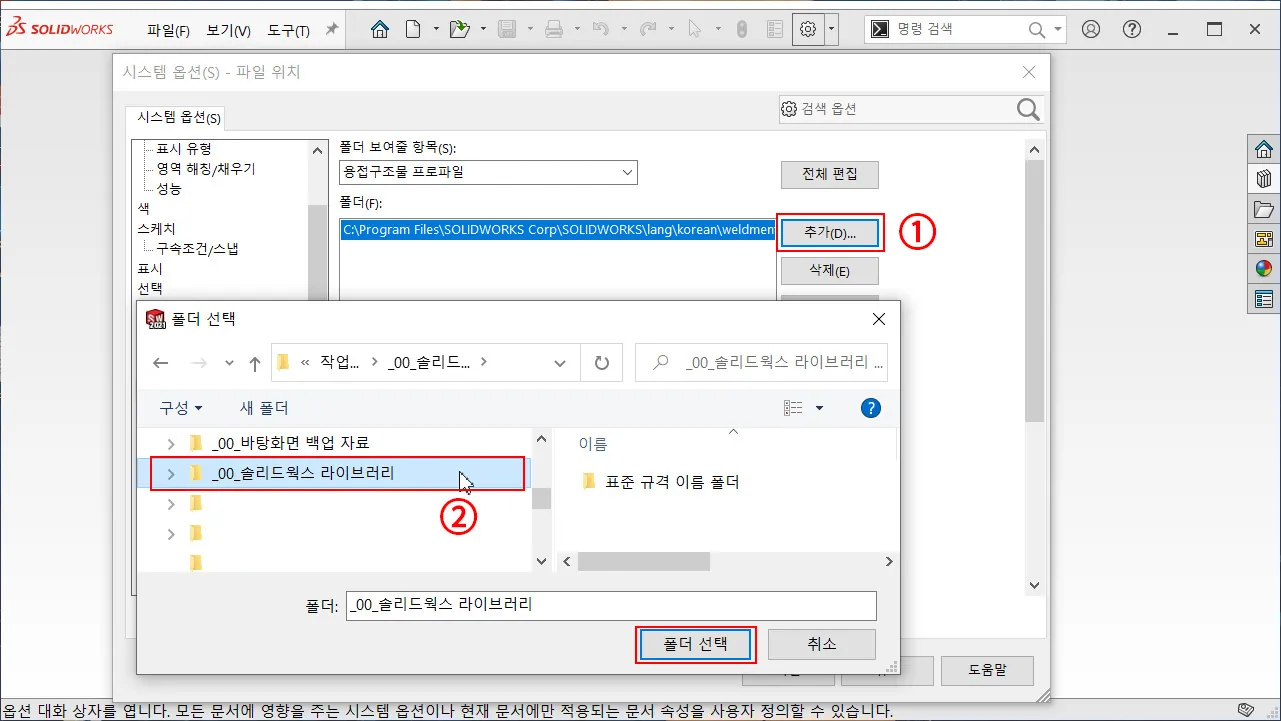Open a file using the Open icon
The image size is (1281, 721).
[x=459, y=29]
